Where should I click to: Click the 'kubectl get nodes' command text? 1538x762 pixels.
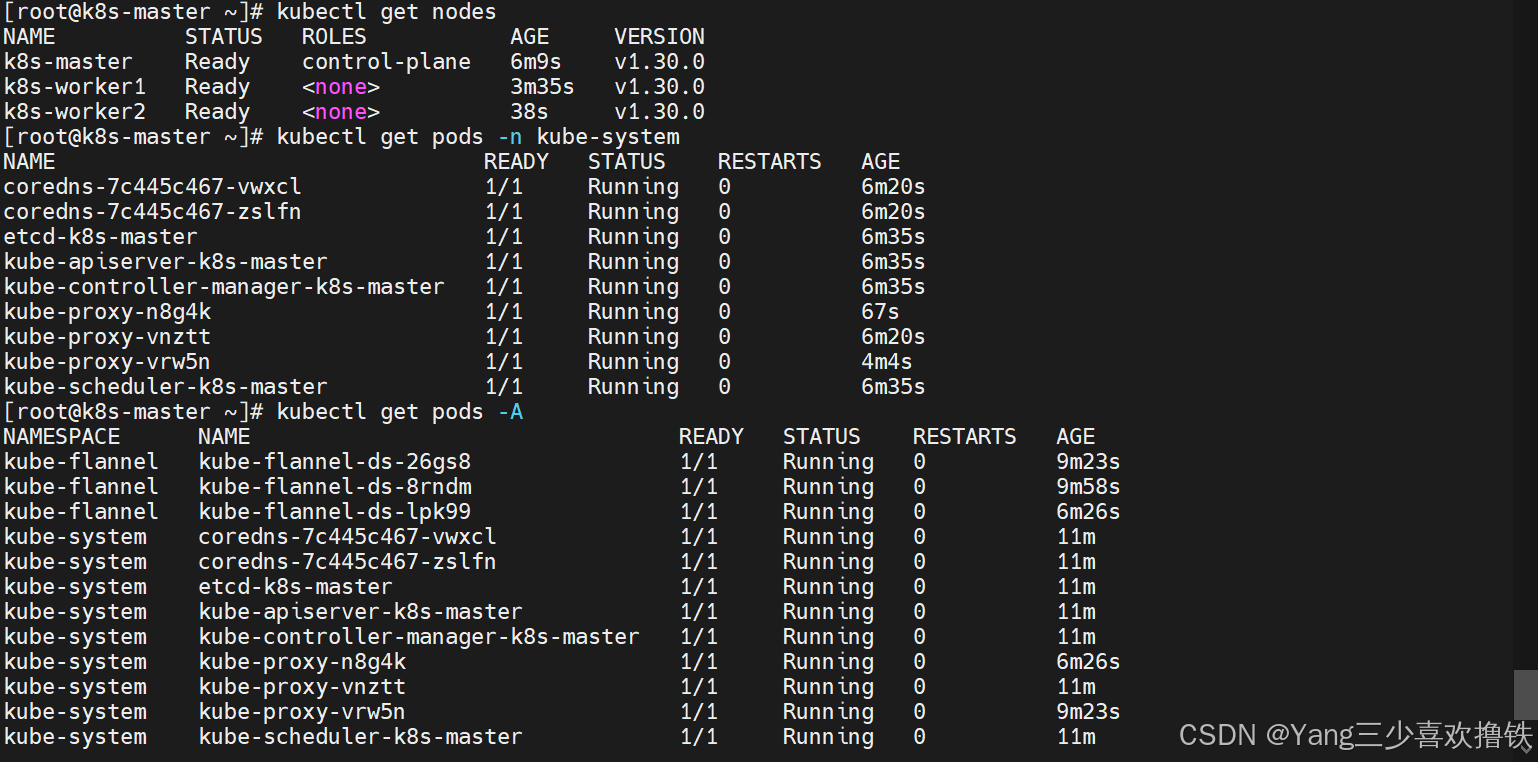coord(386,12)
